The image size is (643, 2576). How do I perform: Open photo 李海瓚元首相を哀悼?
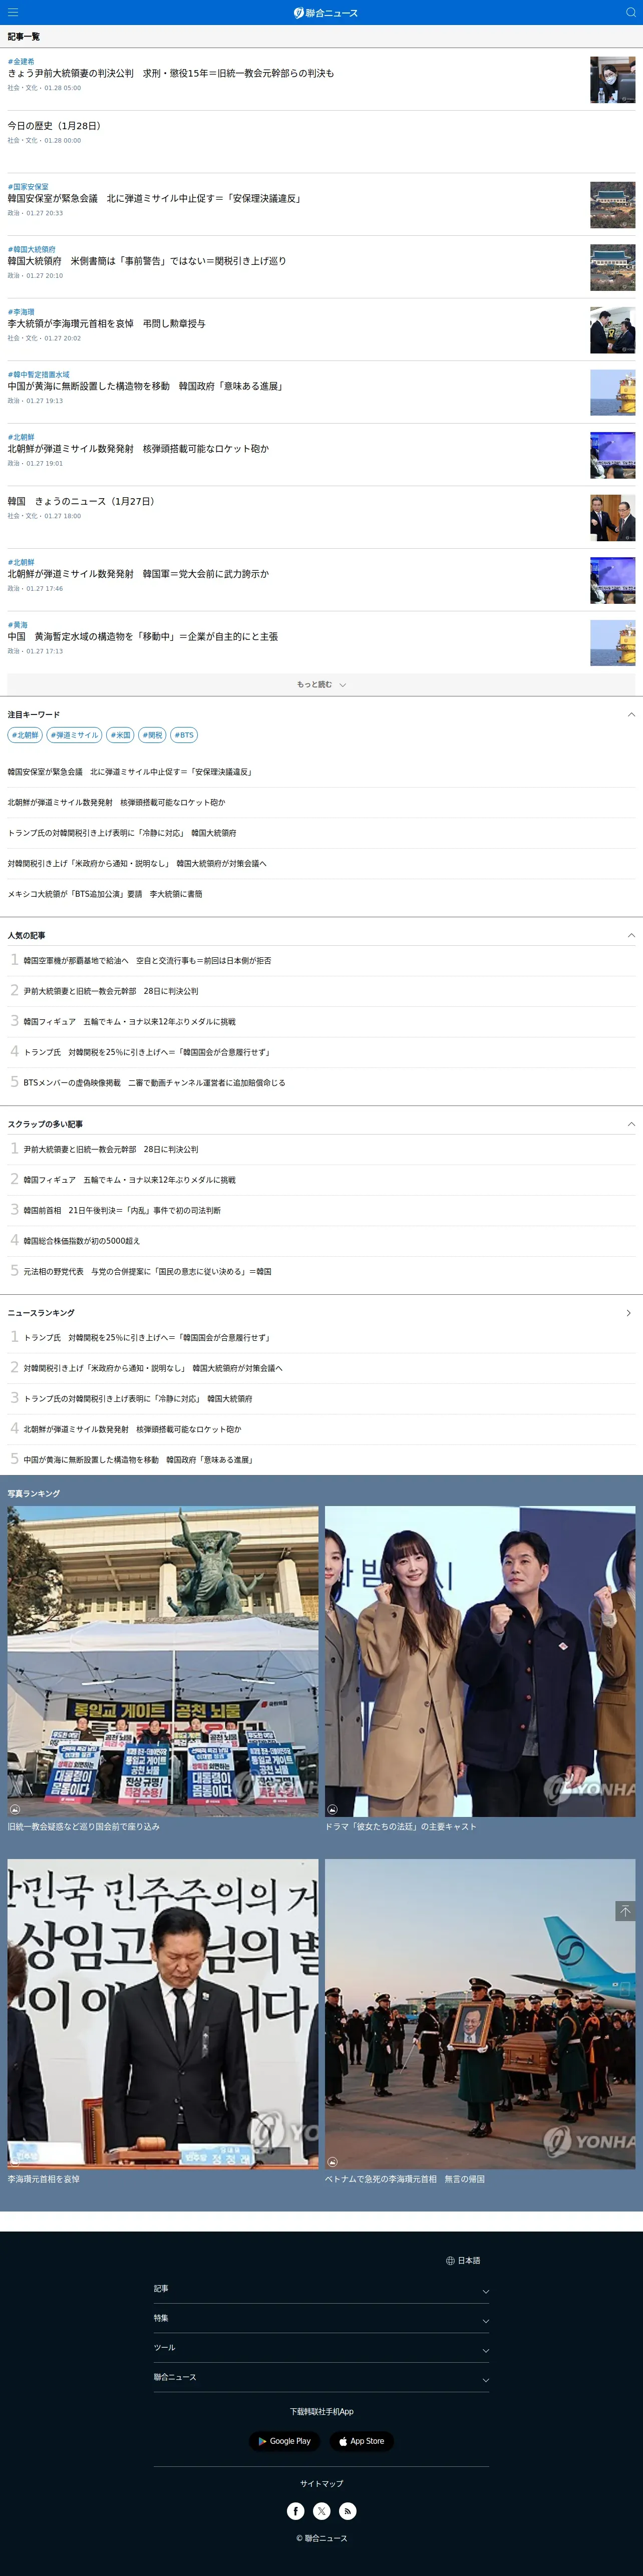[x=163, y=2013]
